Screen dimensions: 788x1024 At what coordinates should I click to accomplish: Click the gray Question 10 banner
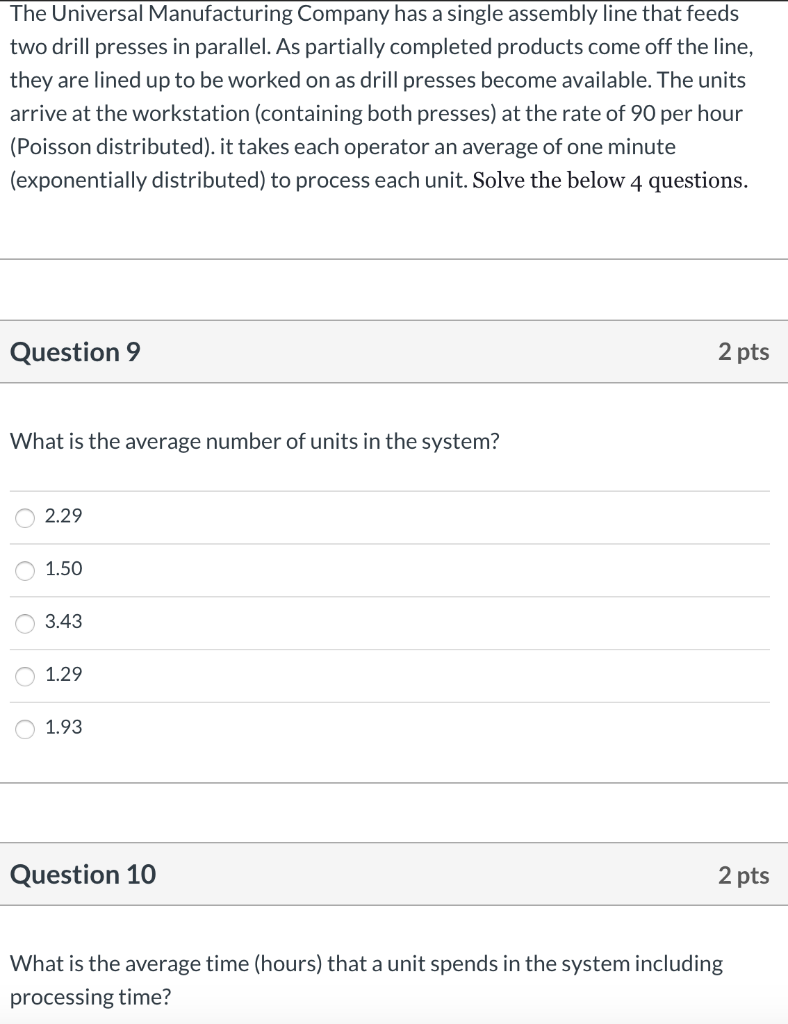pyautogui.click(x=394, y=875)
